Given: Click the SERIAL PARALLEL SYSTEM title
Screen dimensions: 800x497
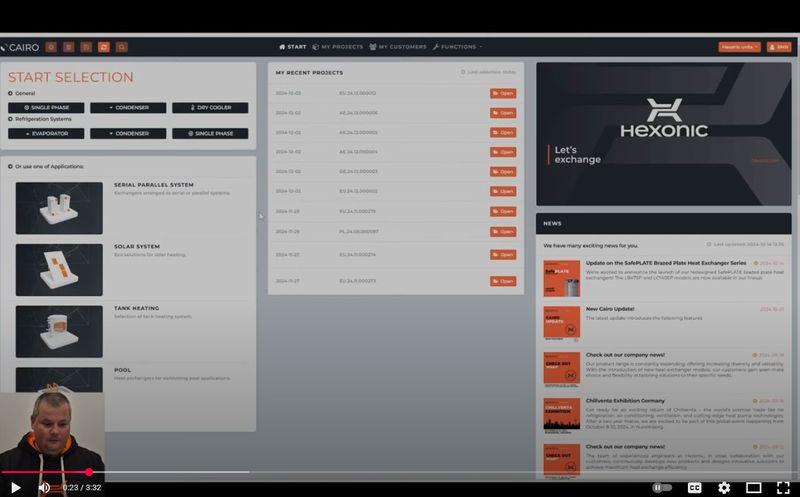Looking at the screenshot, I should pos(154,185).
